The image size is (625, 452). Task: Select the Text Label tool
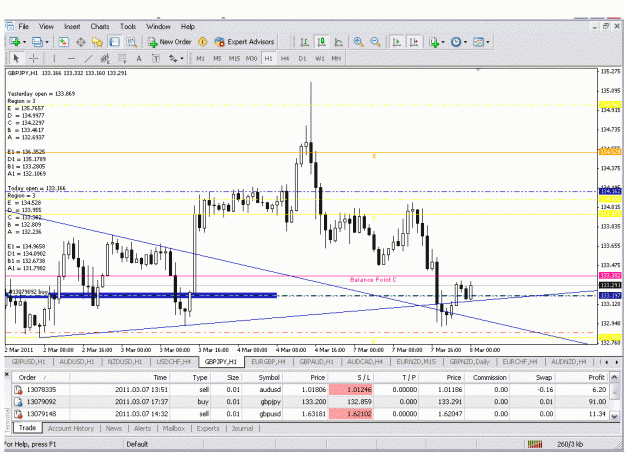click(x=156, y=59)
